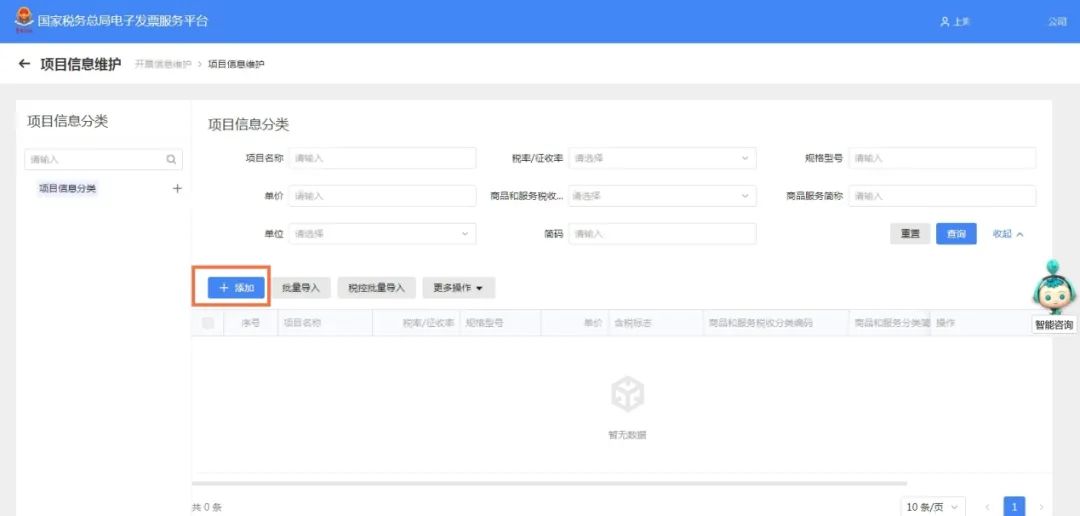
Task: Toggle the select-all checkbox in the table header
Action: point(208,323)
